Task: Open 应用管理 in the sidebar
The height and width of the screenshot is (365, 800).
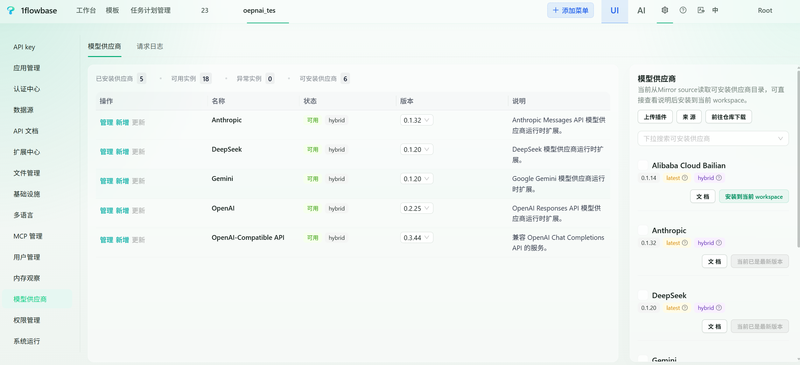Action: coord(27,68)
